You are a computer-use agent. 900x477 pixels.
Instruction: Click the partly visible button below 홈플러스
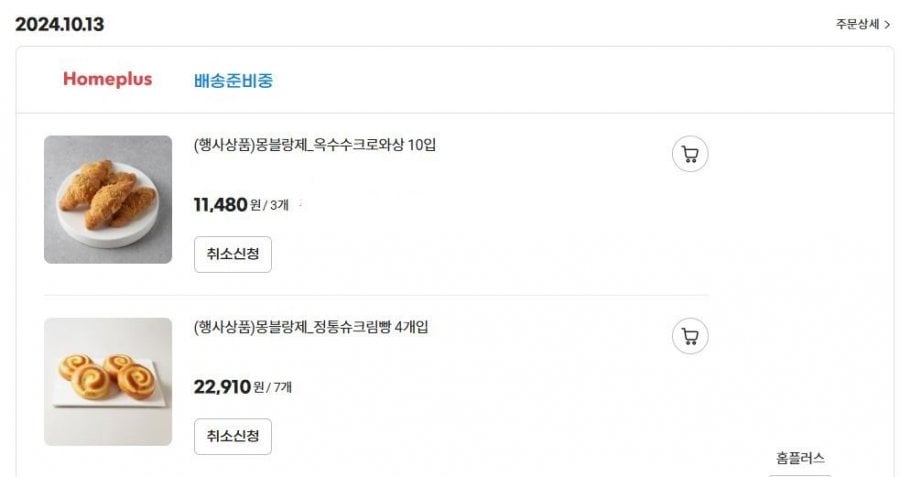(x=800, y=475)
